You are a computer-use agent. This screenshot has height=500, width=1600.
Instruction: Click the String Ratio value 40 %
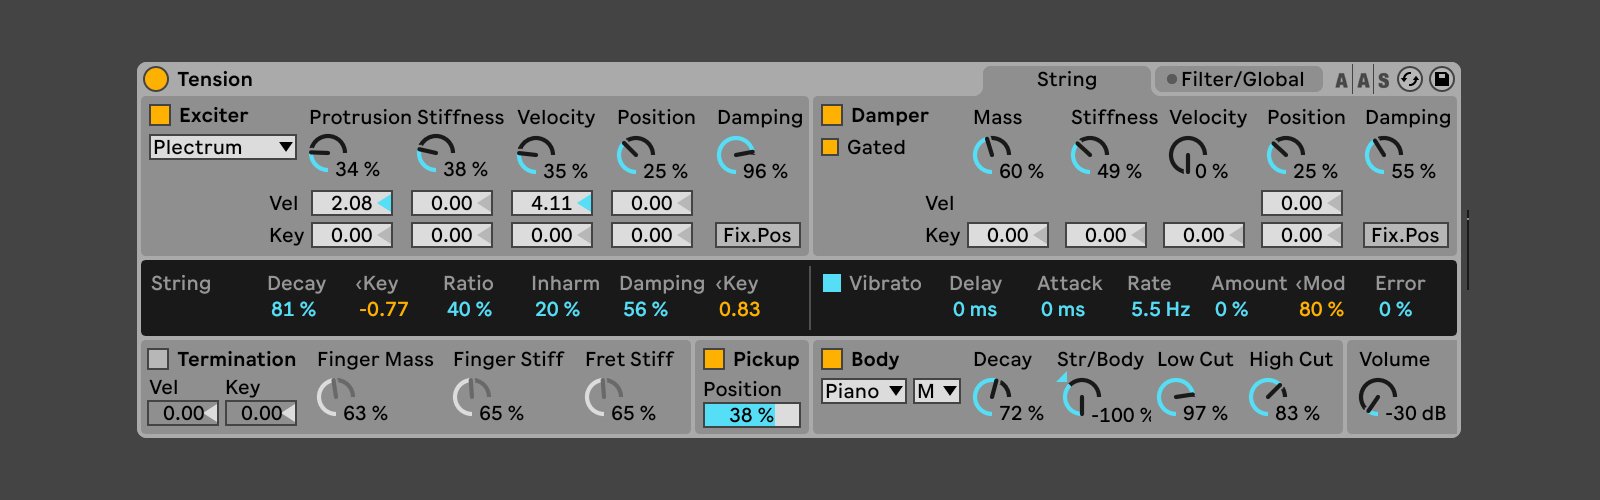(469, 309)
